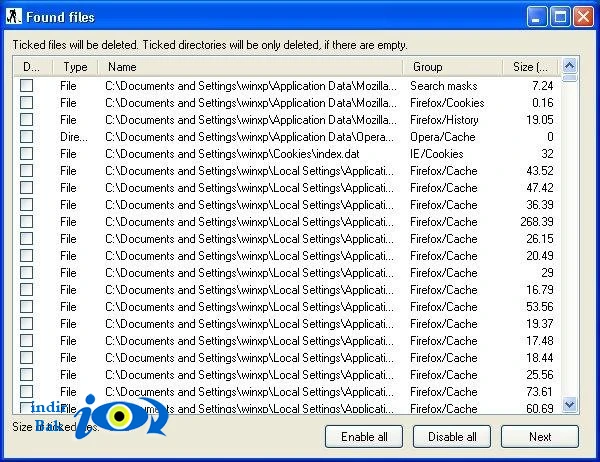Select the Cookies\index.dat file path
This screenshot has width=600, height=462.
(232, 154)
